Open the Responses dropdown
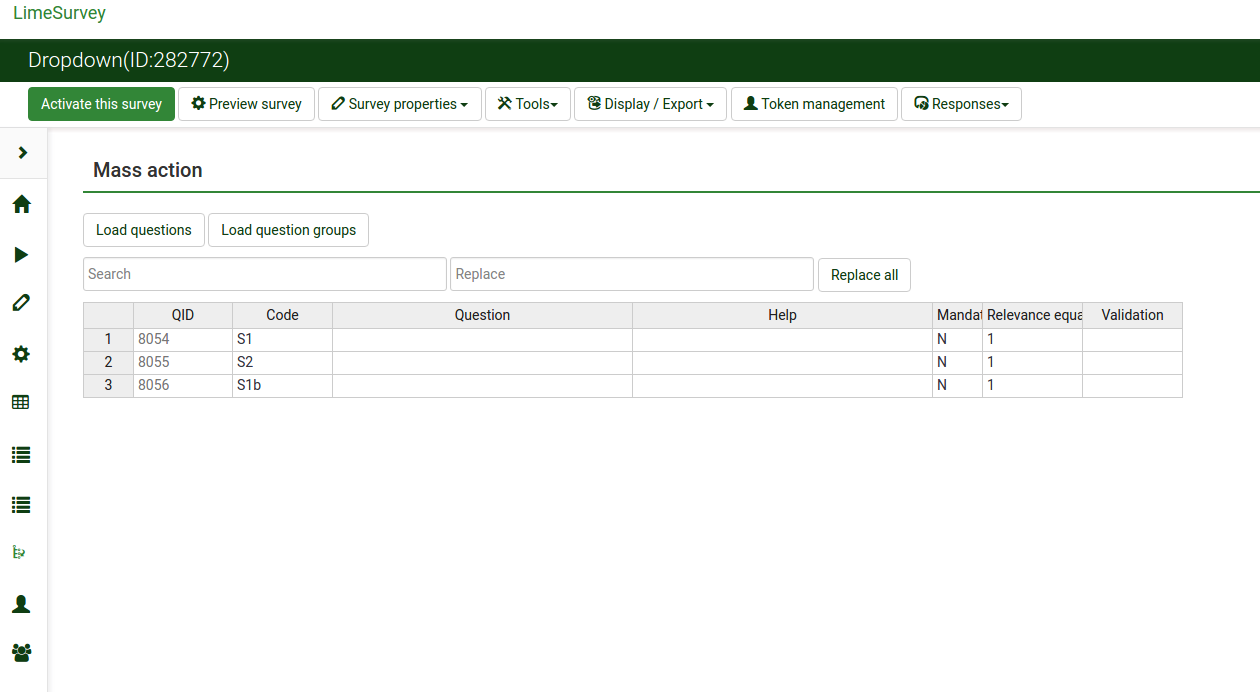Viewport: 1260px width, 692px height. click(x=961, y=104)
